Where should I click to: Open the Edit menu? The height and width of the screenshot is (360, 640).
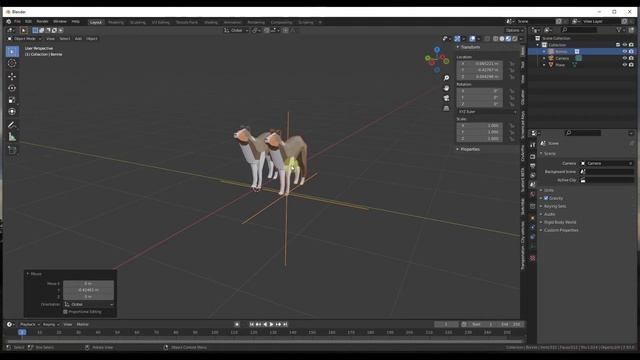[x=28, y=22]
